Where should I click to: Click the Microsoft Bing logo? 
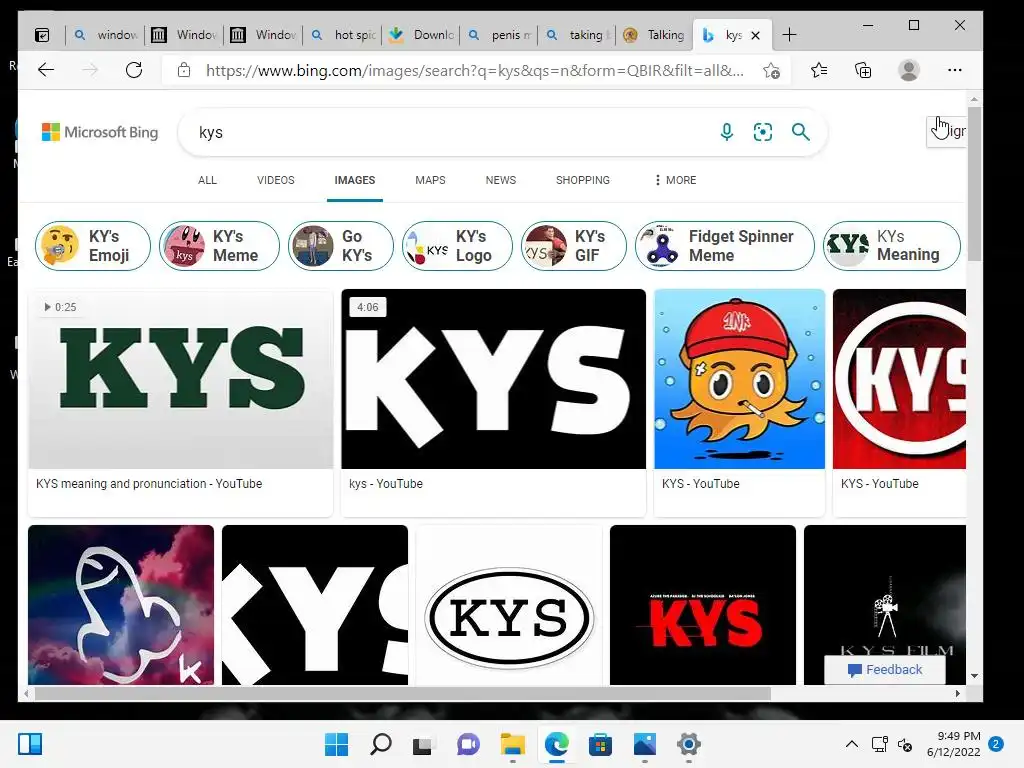tap(100, 132)
